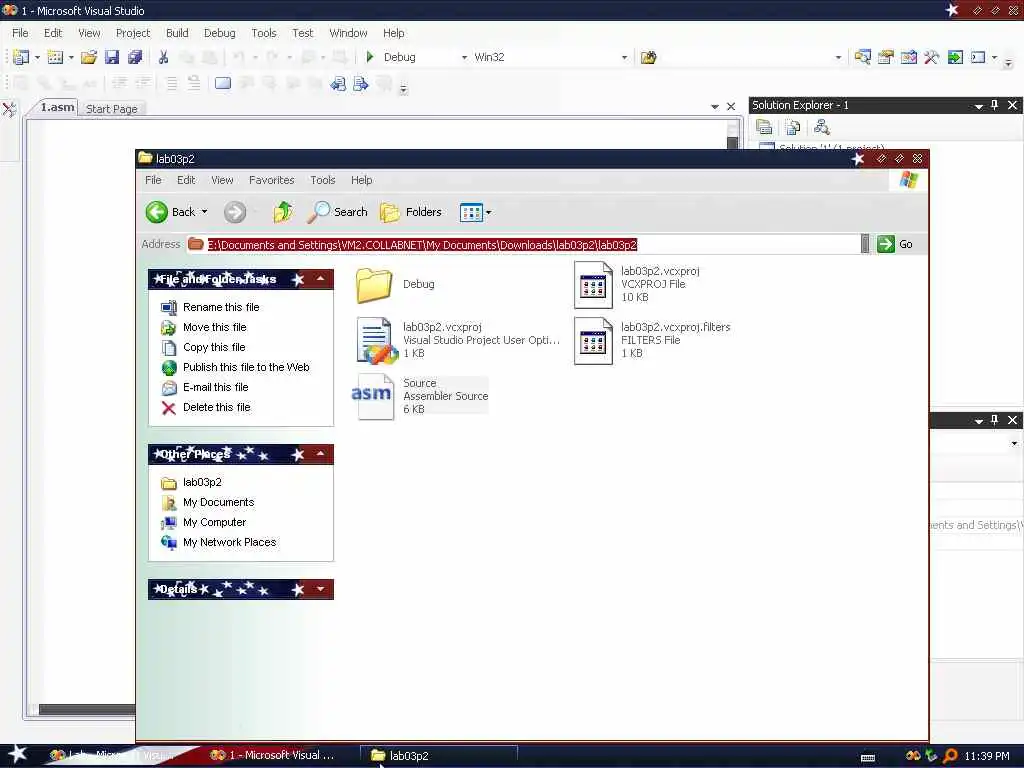This screenshot has width=1024, height=768.
Task: Select lab03p2.vcxproj user options file
Action: (458, 340)
